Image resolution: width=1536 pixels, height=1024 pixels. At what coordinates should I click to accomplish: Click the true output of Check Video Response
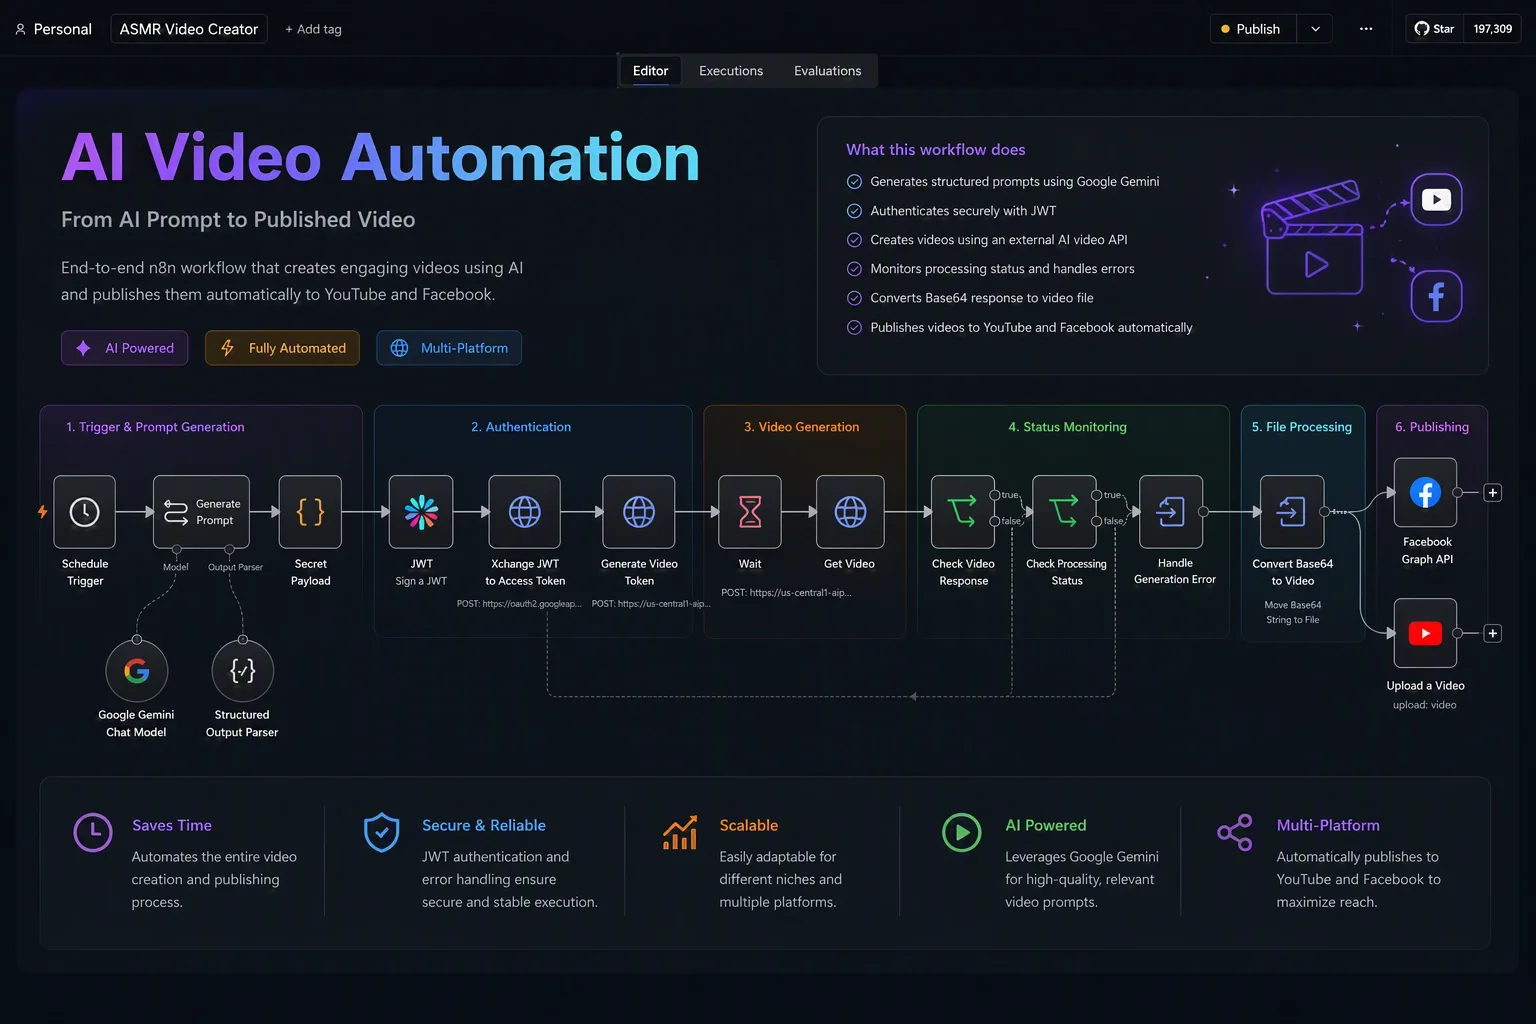(x=995, y=495)
